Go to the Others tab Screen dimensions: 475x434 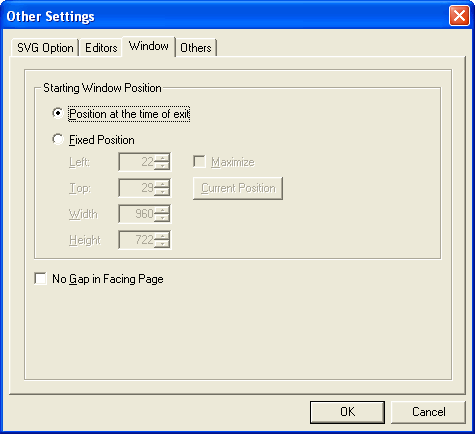pyautogui.click(x=196, y=48)
